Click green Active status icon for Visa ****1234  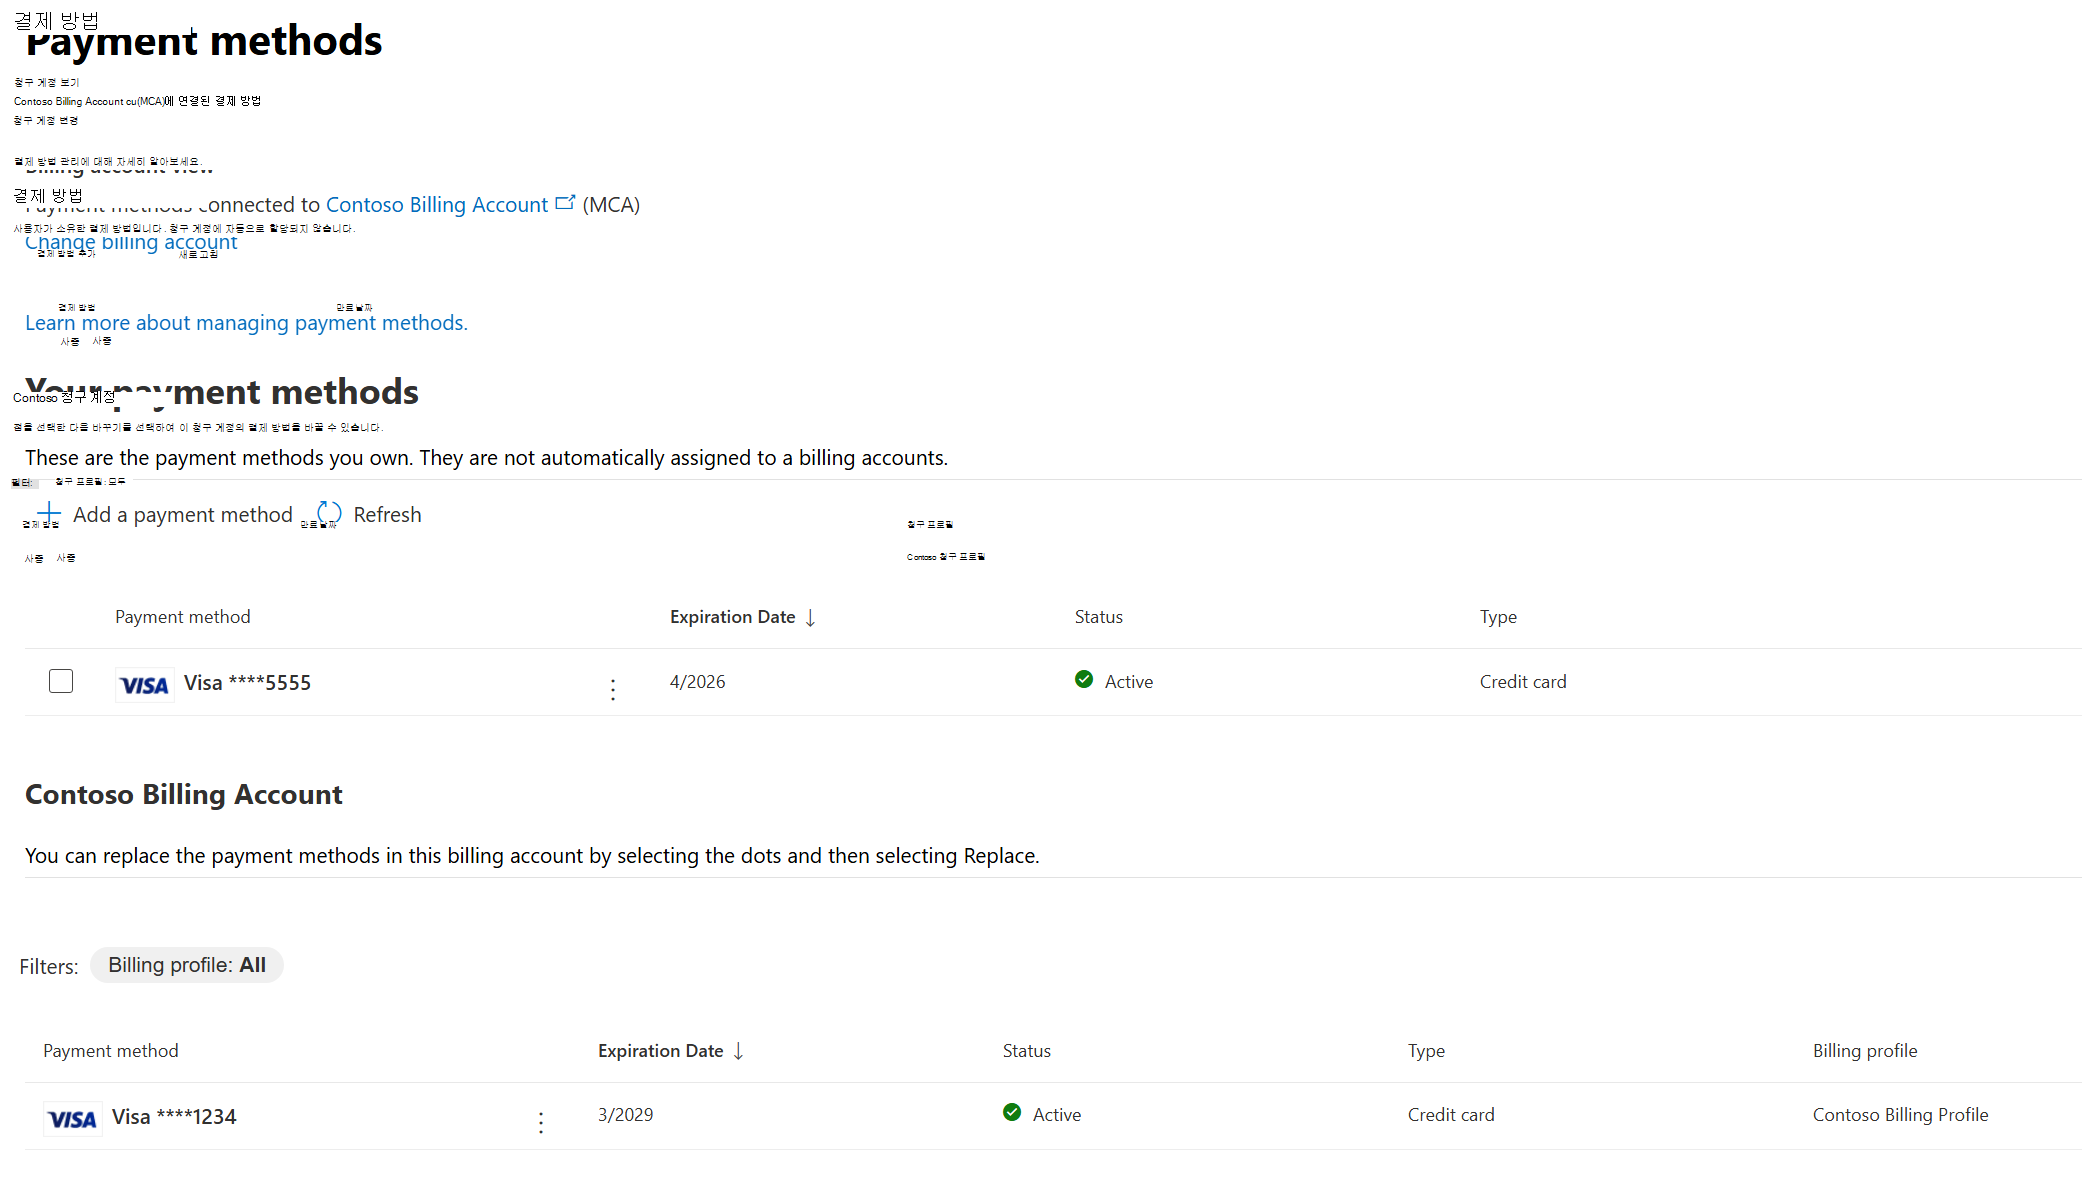1012,1113
